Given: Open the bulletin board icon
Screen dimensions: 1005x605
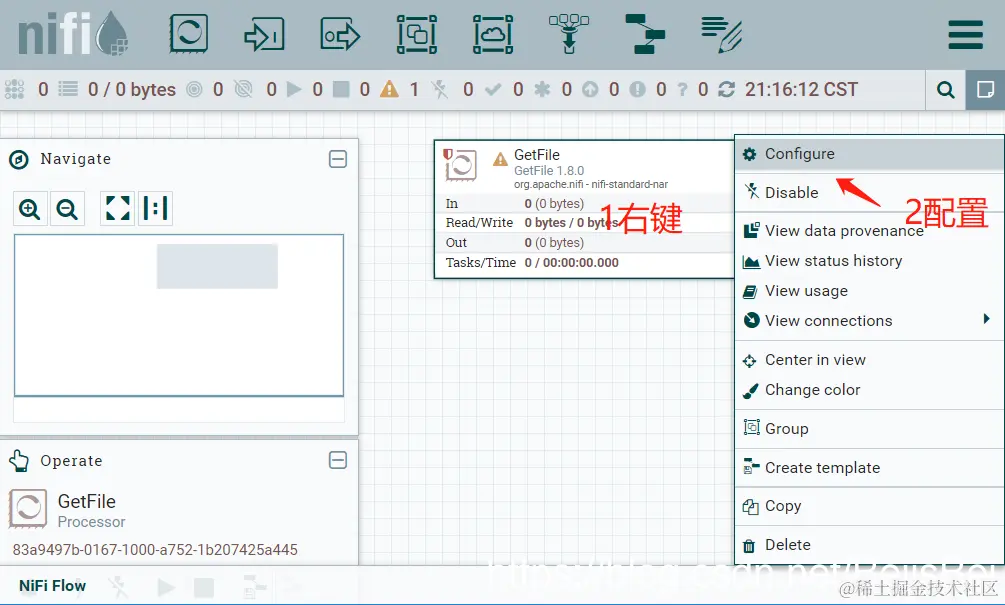Looking at the screenshot, I should [x=985, y=90].
